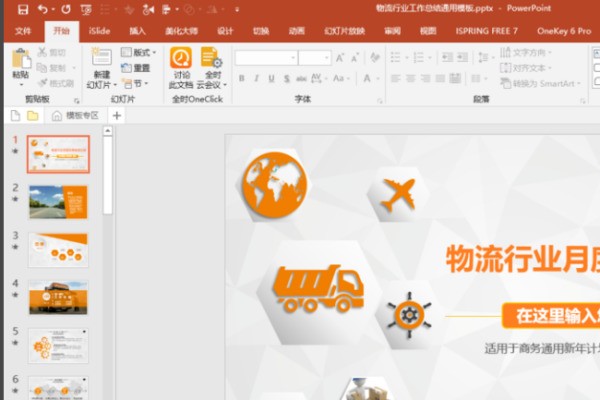Image resolution: width=600 pixels, height=400 pixels.
Task: Open the font name combo box
Action: tap(265, 58)
